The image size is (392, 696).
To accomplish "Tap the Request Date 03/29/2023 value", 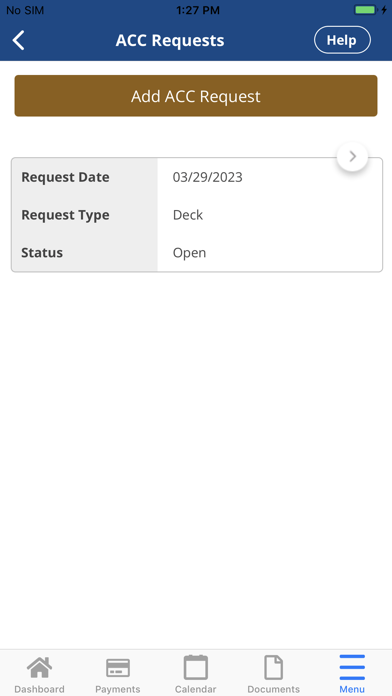I will click(207, 178).
